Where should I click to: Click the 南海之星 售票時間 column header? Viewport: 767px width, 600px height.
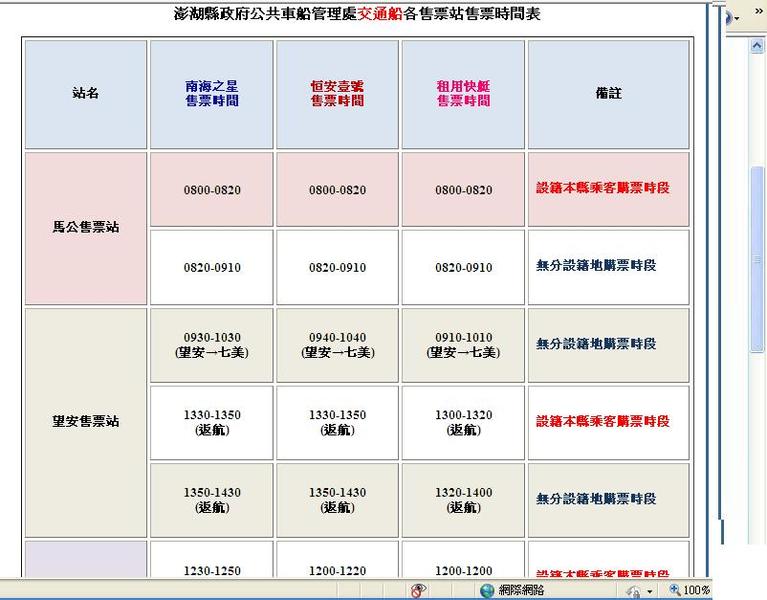(211, 94)
